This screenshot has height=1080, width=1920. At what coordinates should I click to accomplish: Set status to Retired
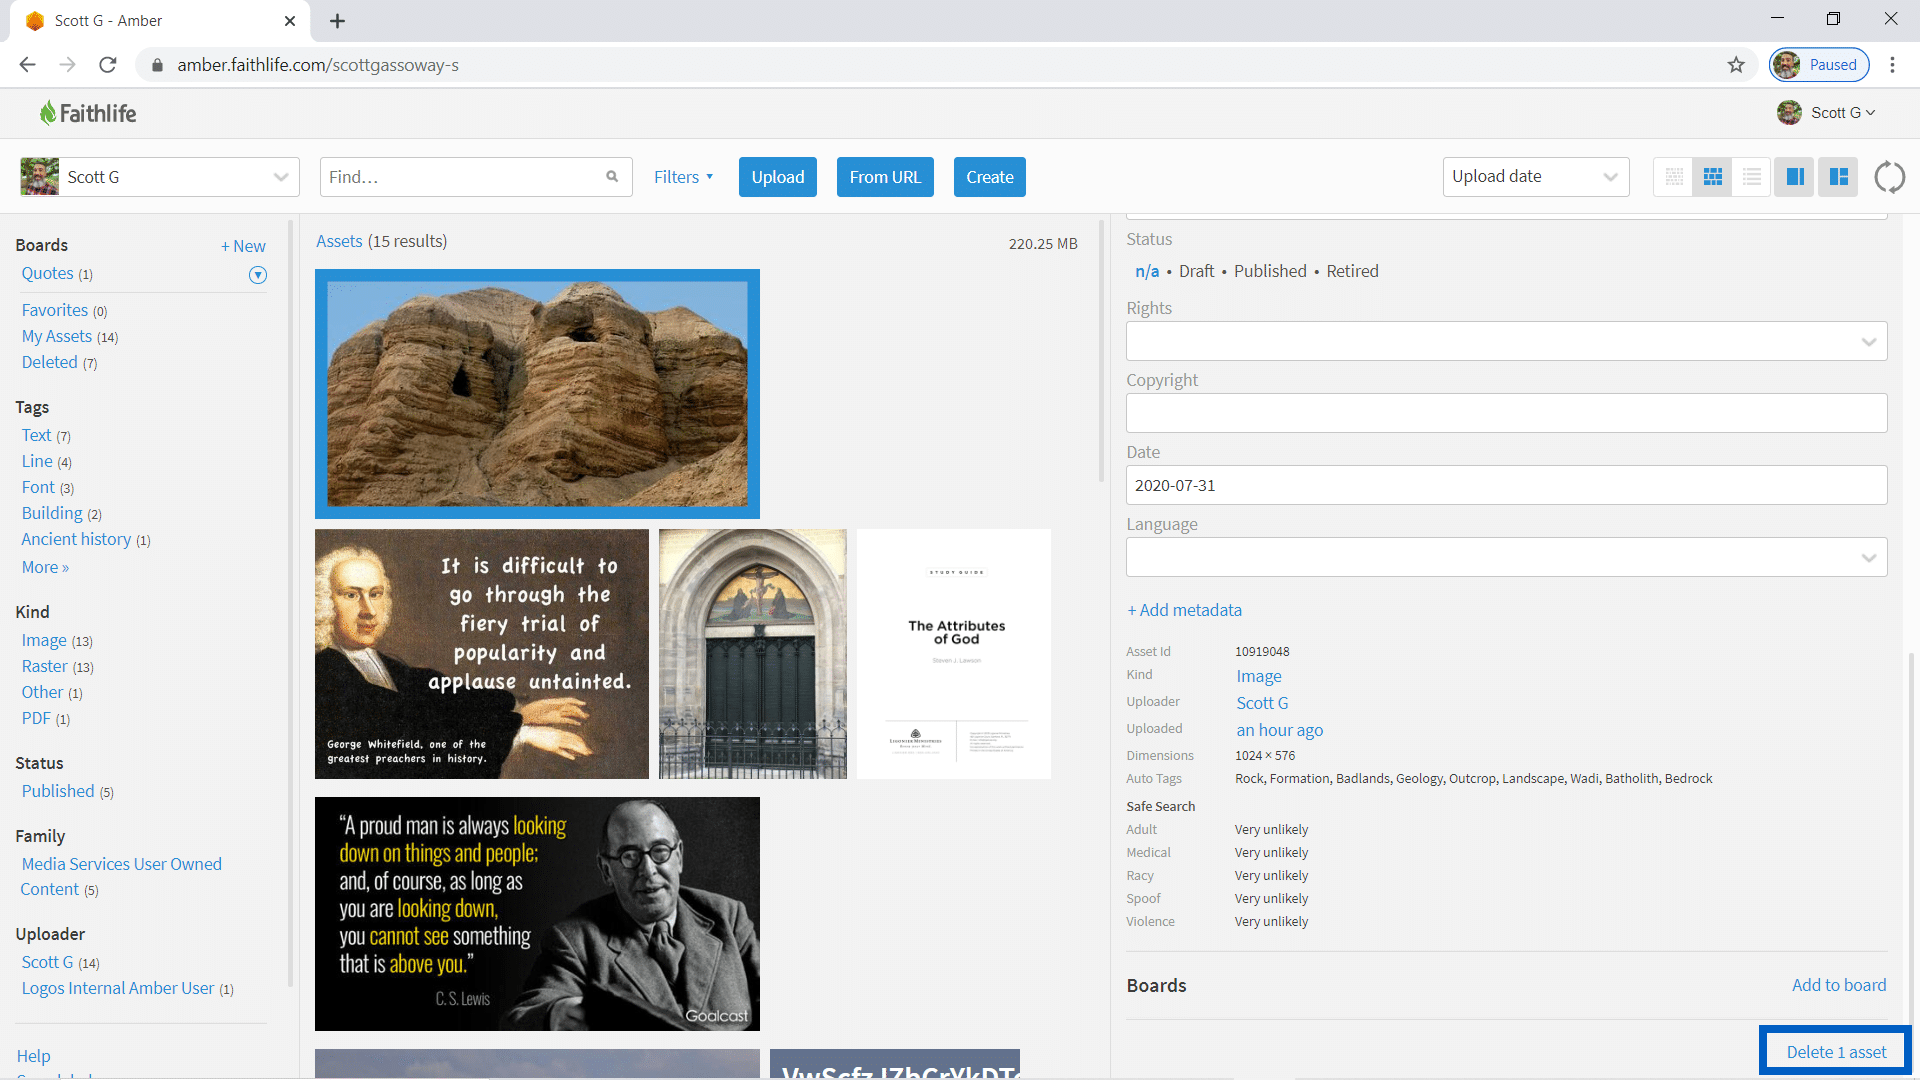1352,271
